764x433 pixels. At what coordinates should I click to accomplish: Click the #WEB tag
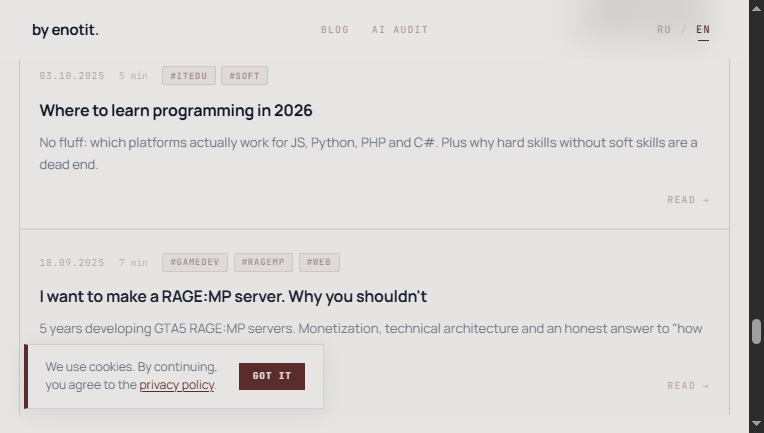point(319,263)
